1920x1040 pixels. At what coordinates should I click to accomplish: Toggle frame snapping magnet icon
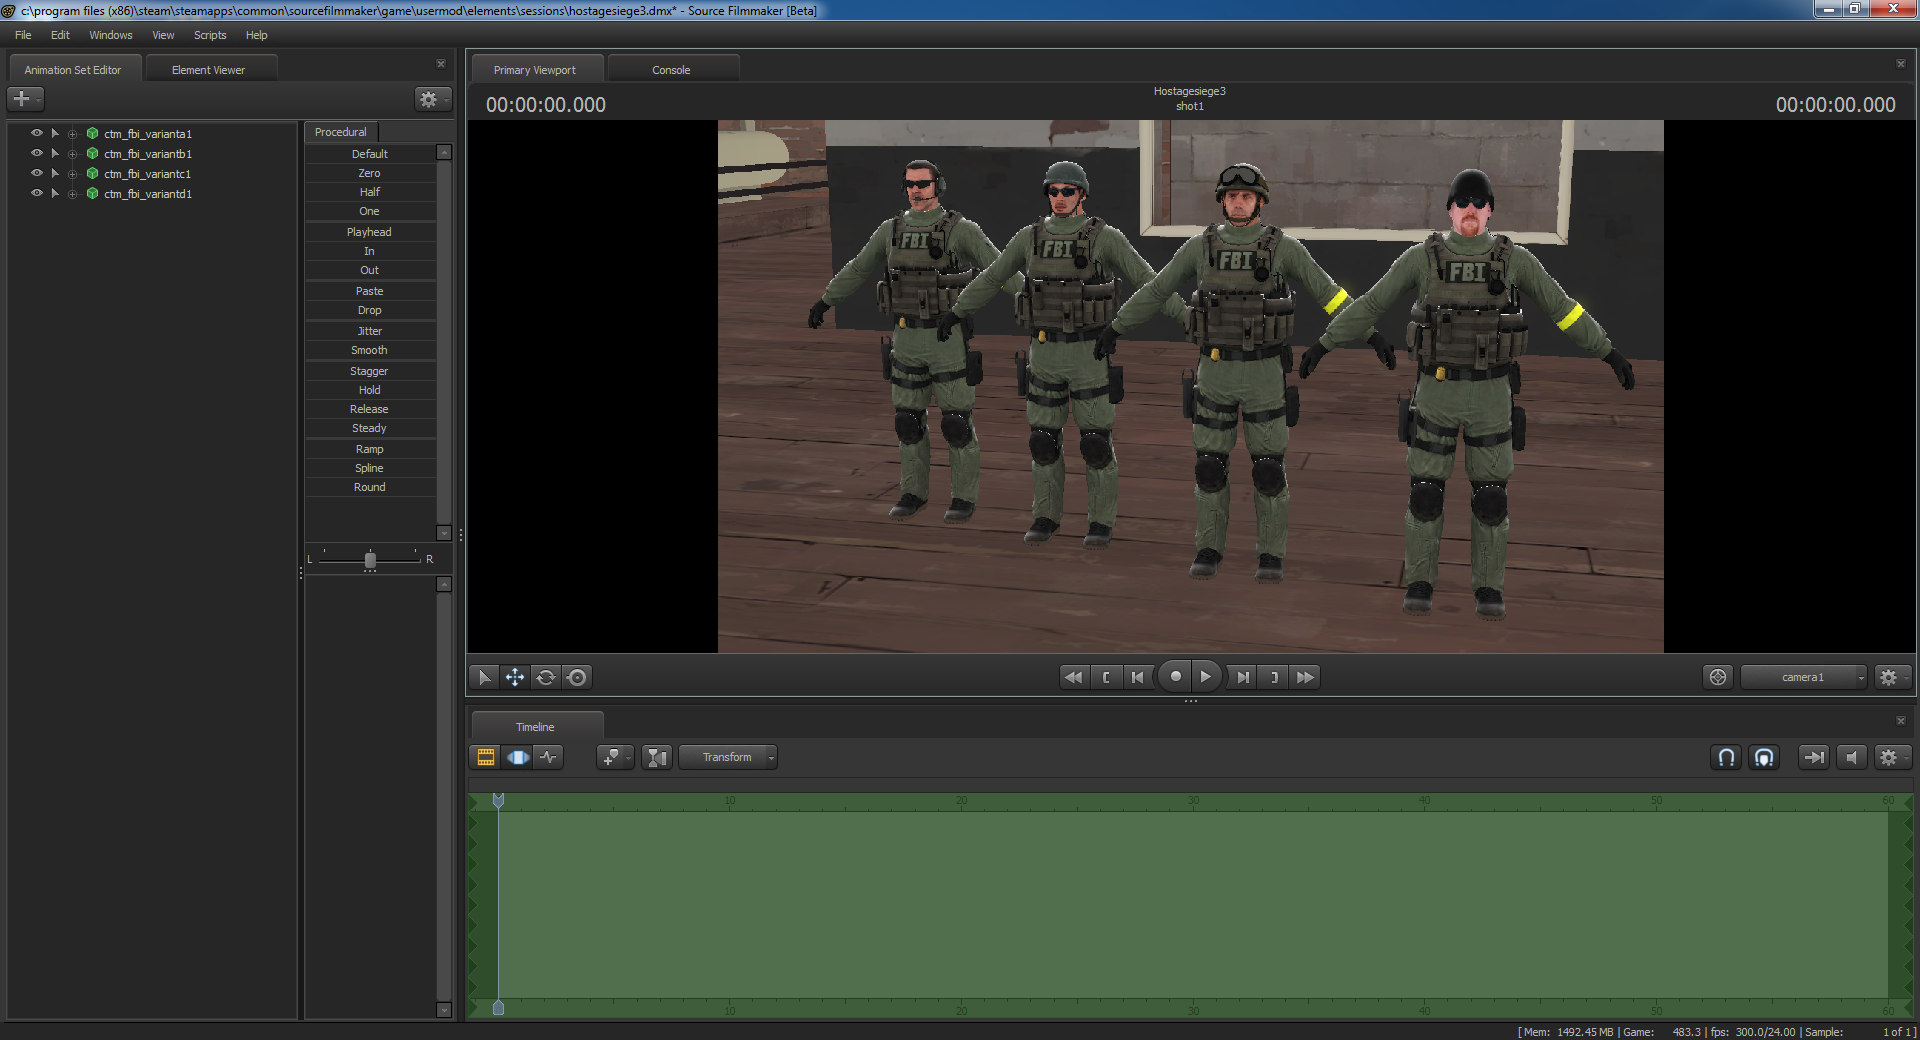tap(1764, 757)
